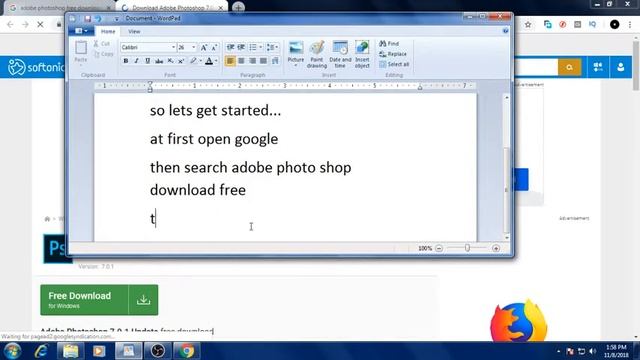Open the Windows Start menu
This screenshot has width=640, height=360.
click(12, 351)
